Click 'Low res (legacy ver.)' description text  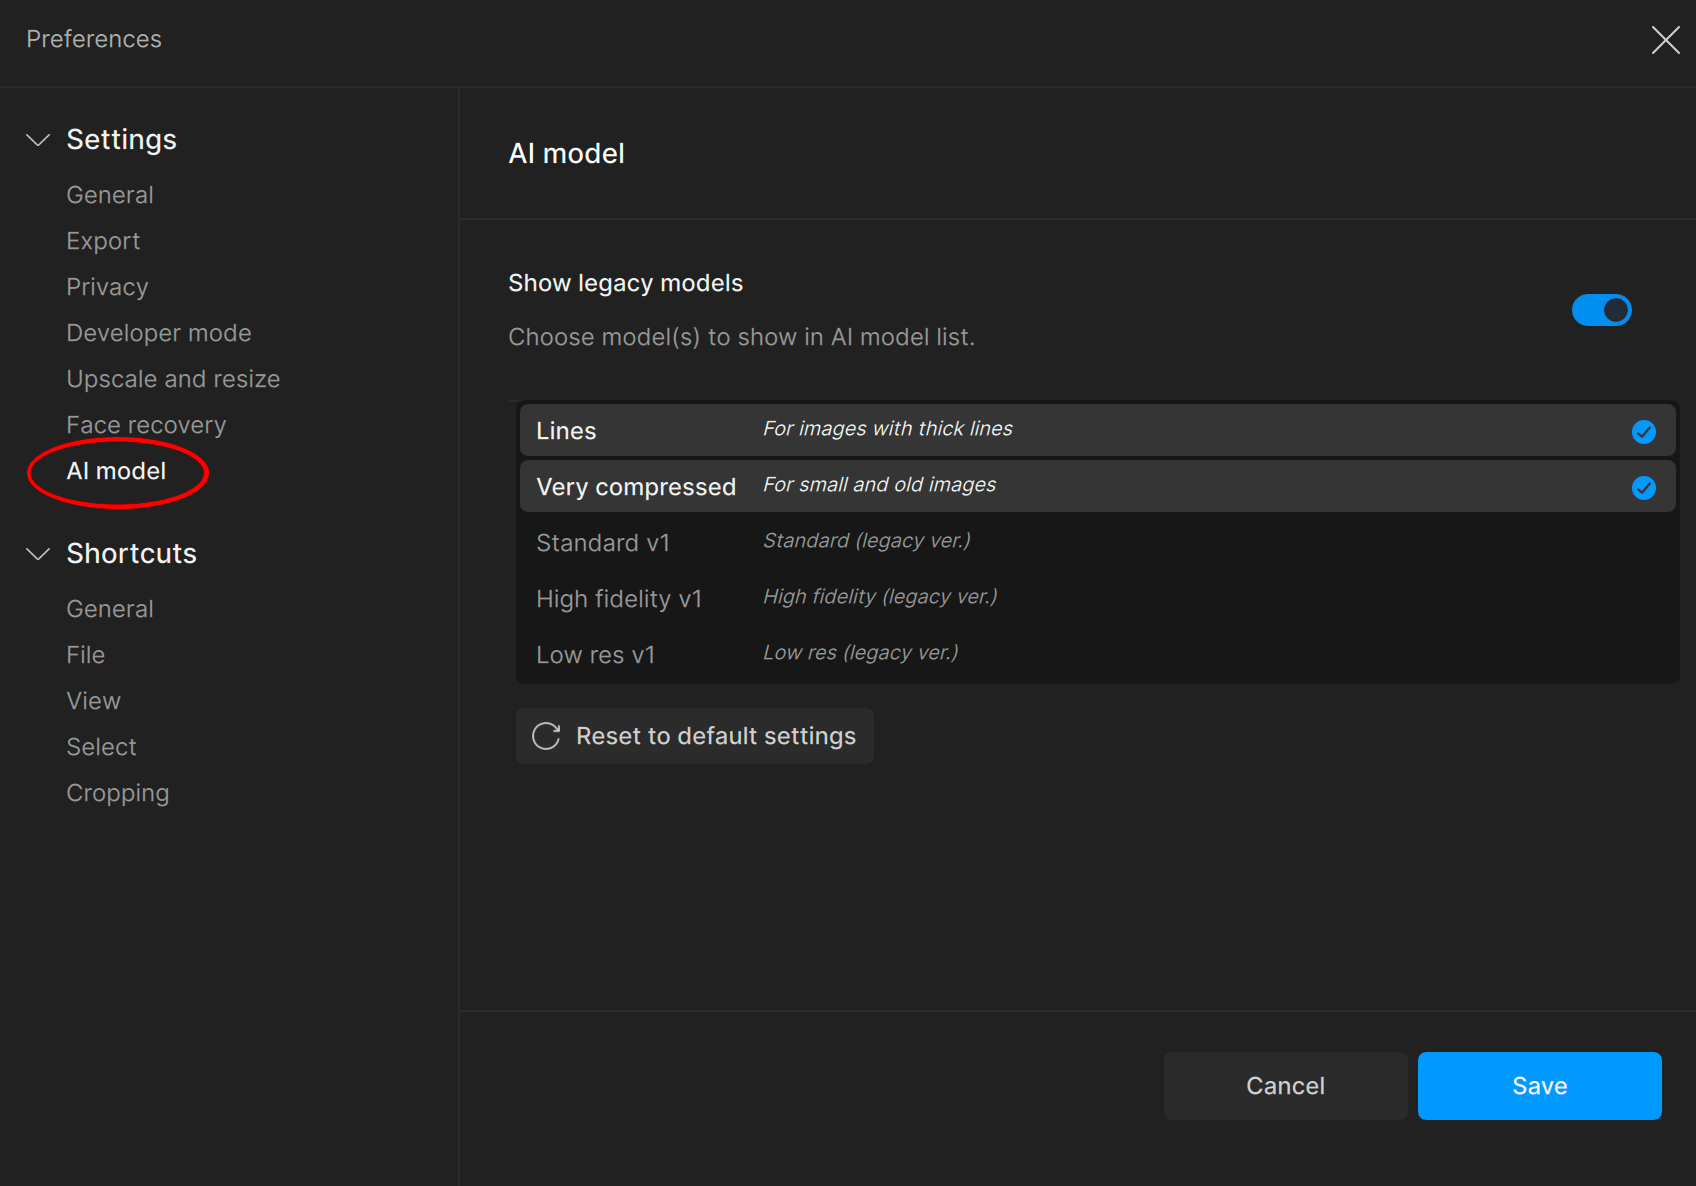coord(861,653)
